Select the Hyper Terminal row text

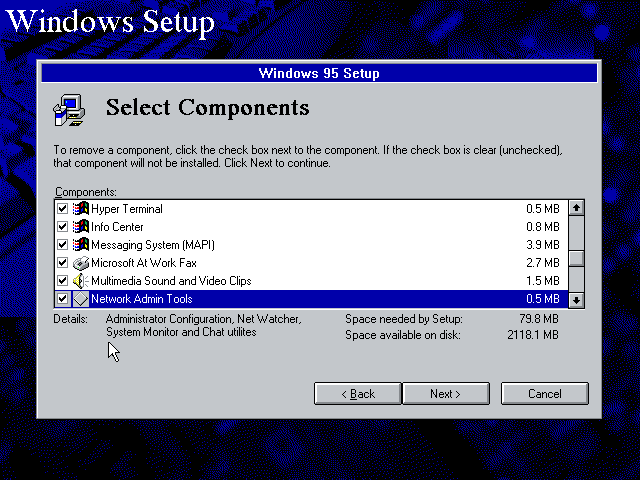127,209
